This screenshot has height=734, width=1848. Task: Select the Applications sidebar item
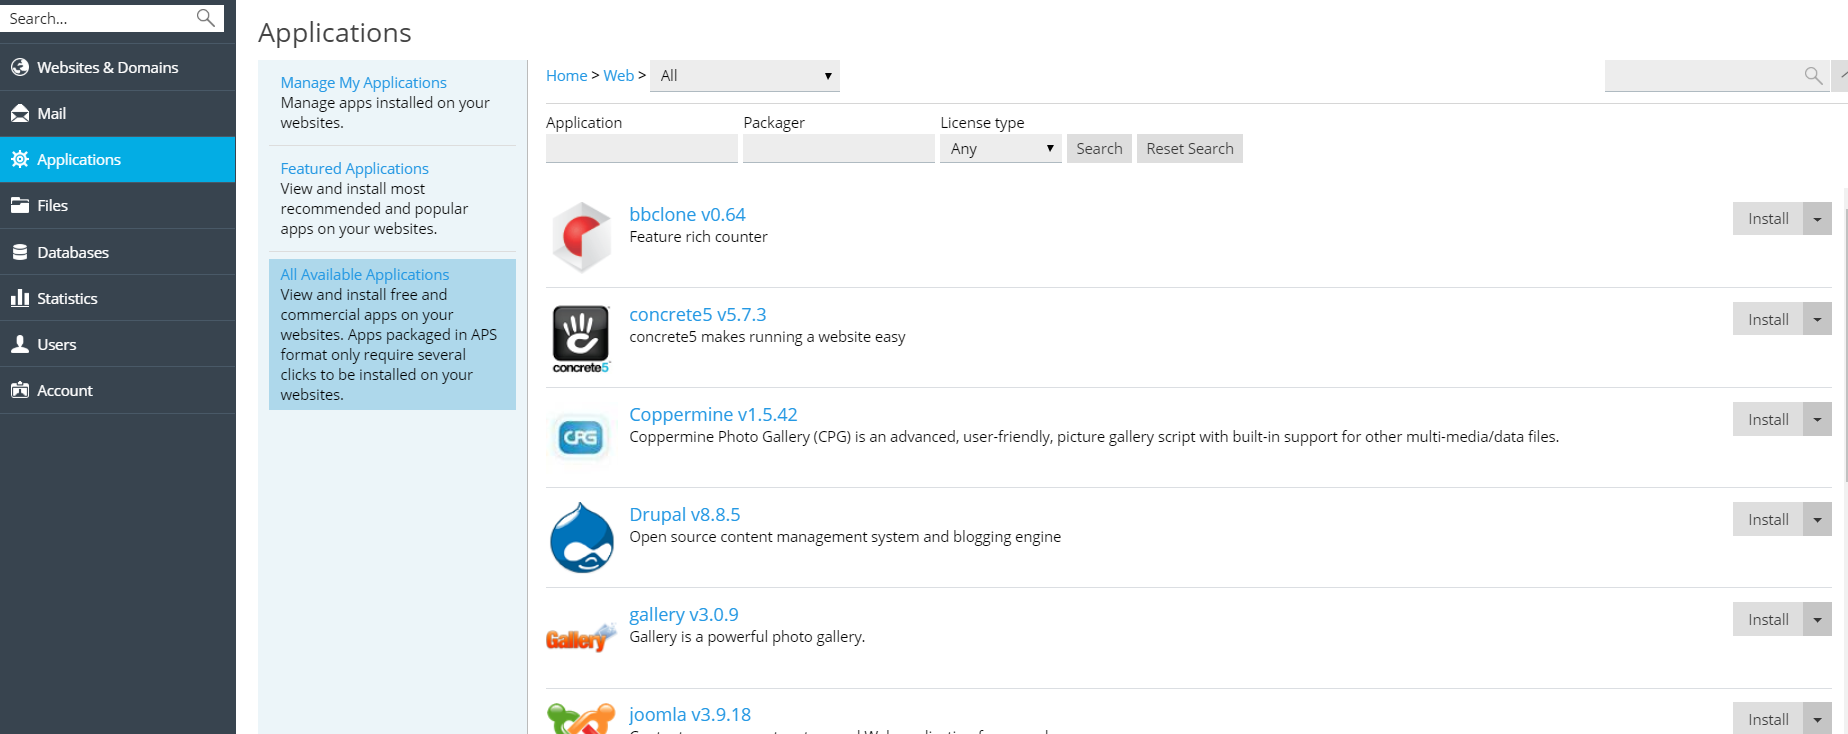(x=118, y=159)
